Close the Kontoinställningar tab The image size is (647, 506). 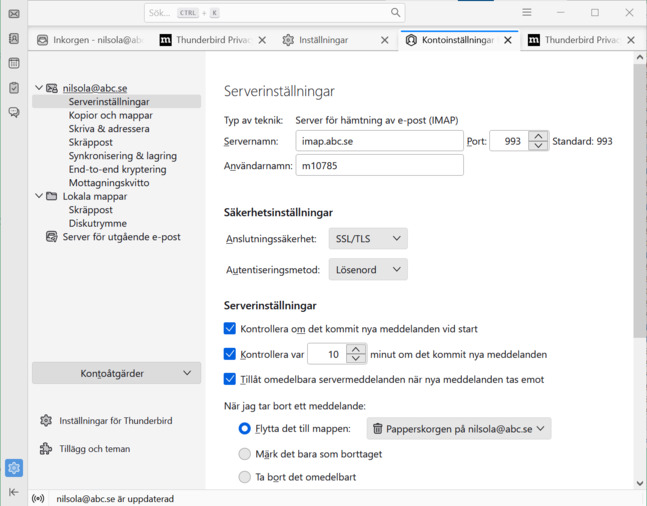pos(508,40)
